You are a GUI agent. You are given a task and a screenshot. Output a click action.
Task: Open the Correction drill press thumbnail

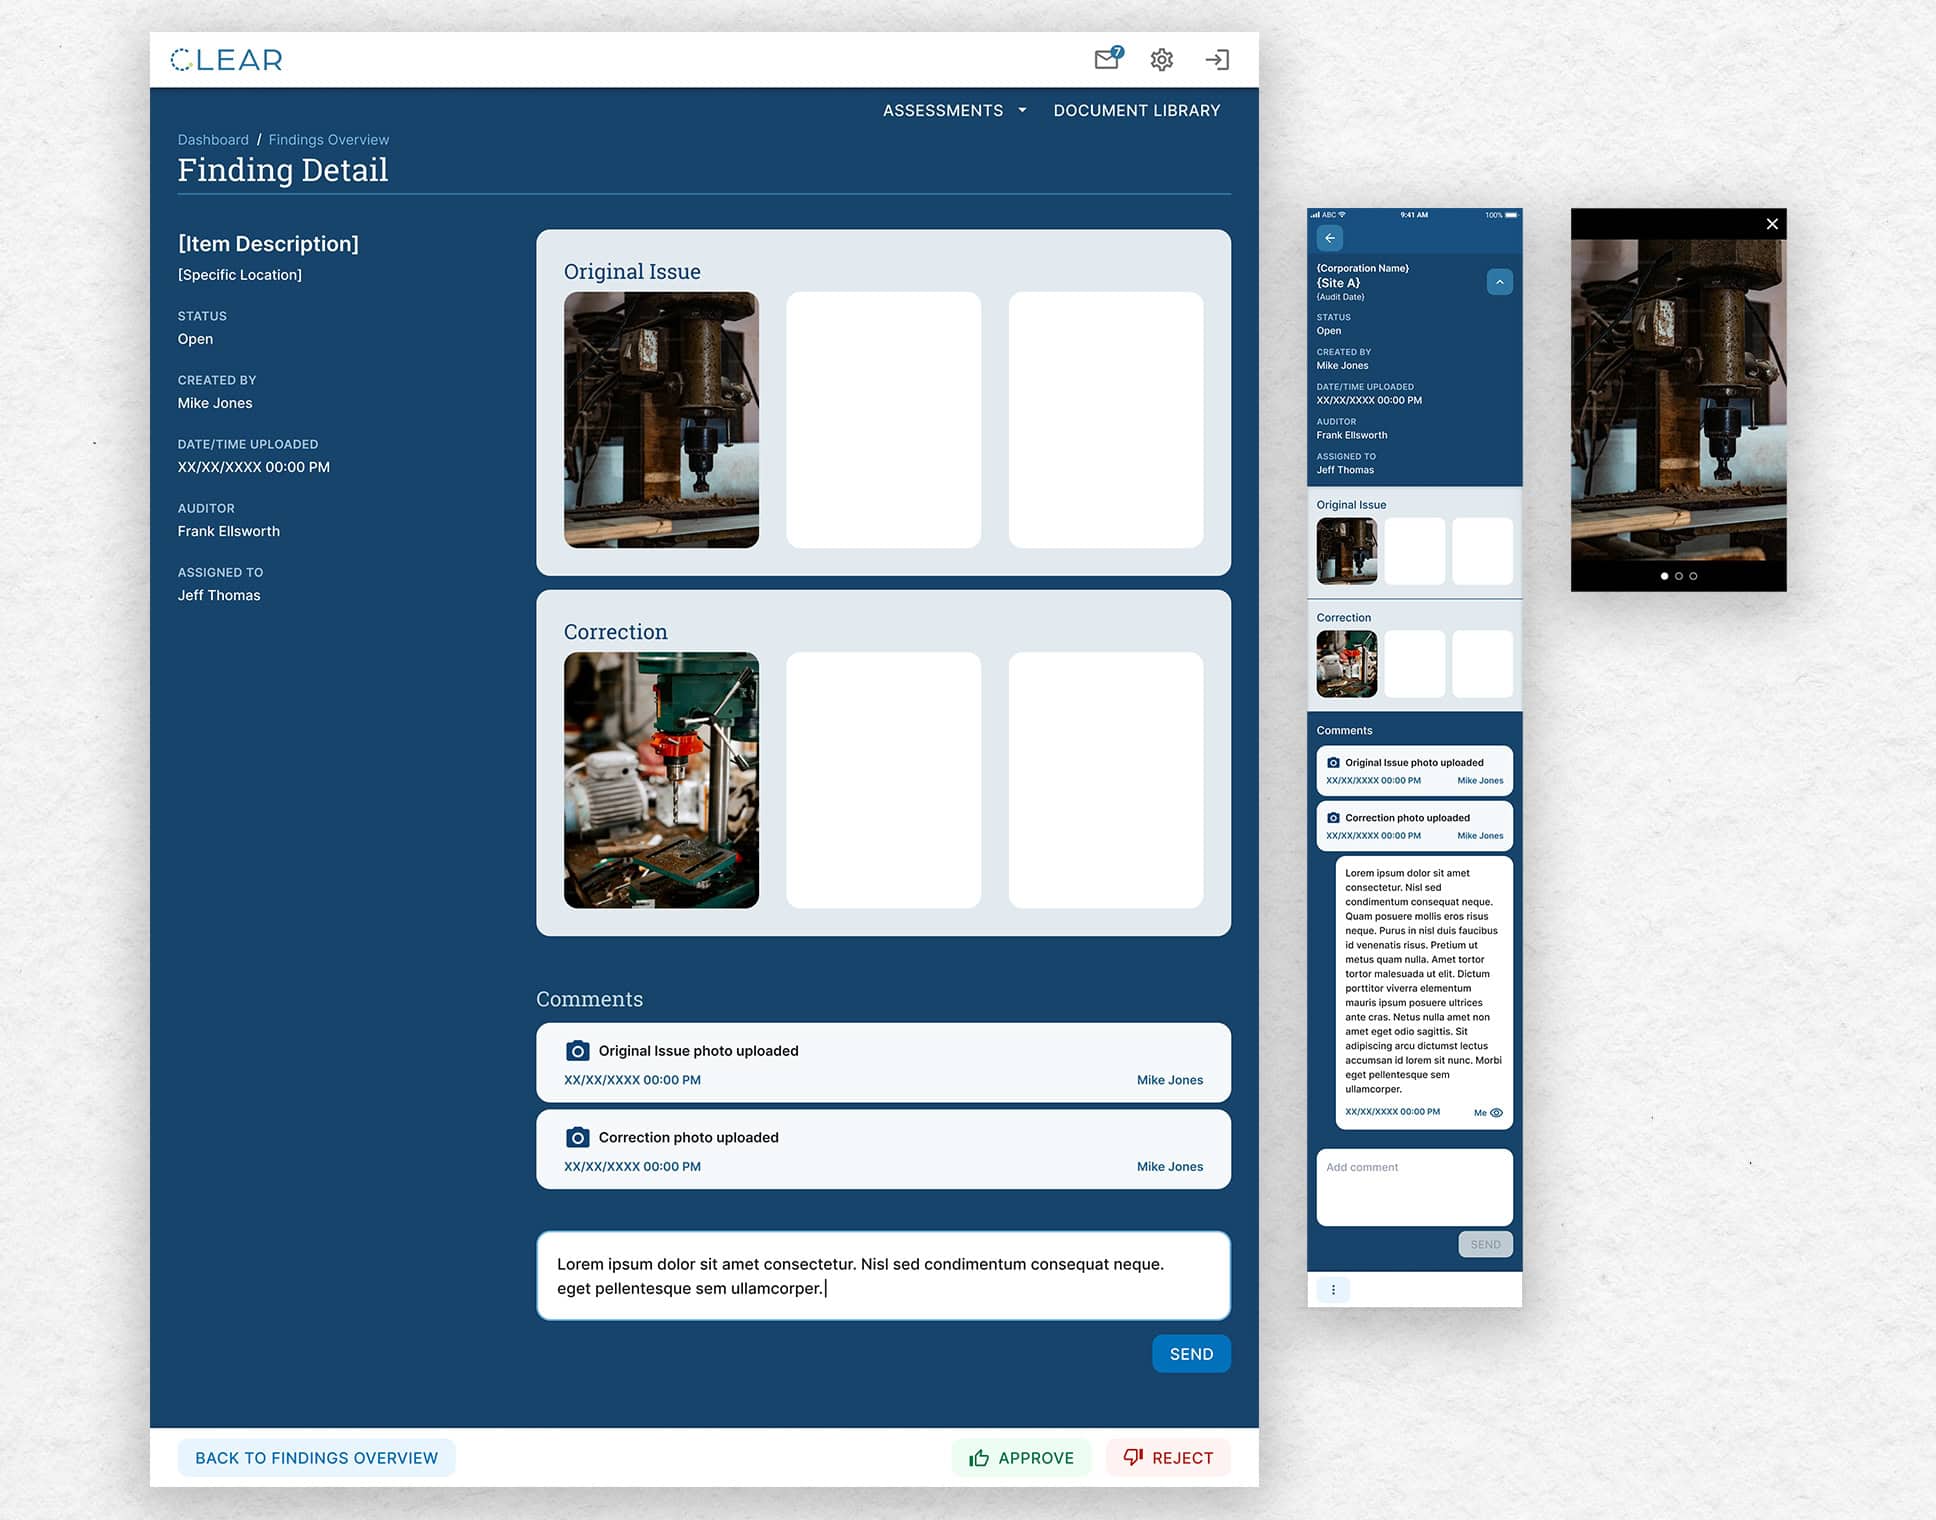point(661,780)
